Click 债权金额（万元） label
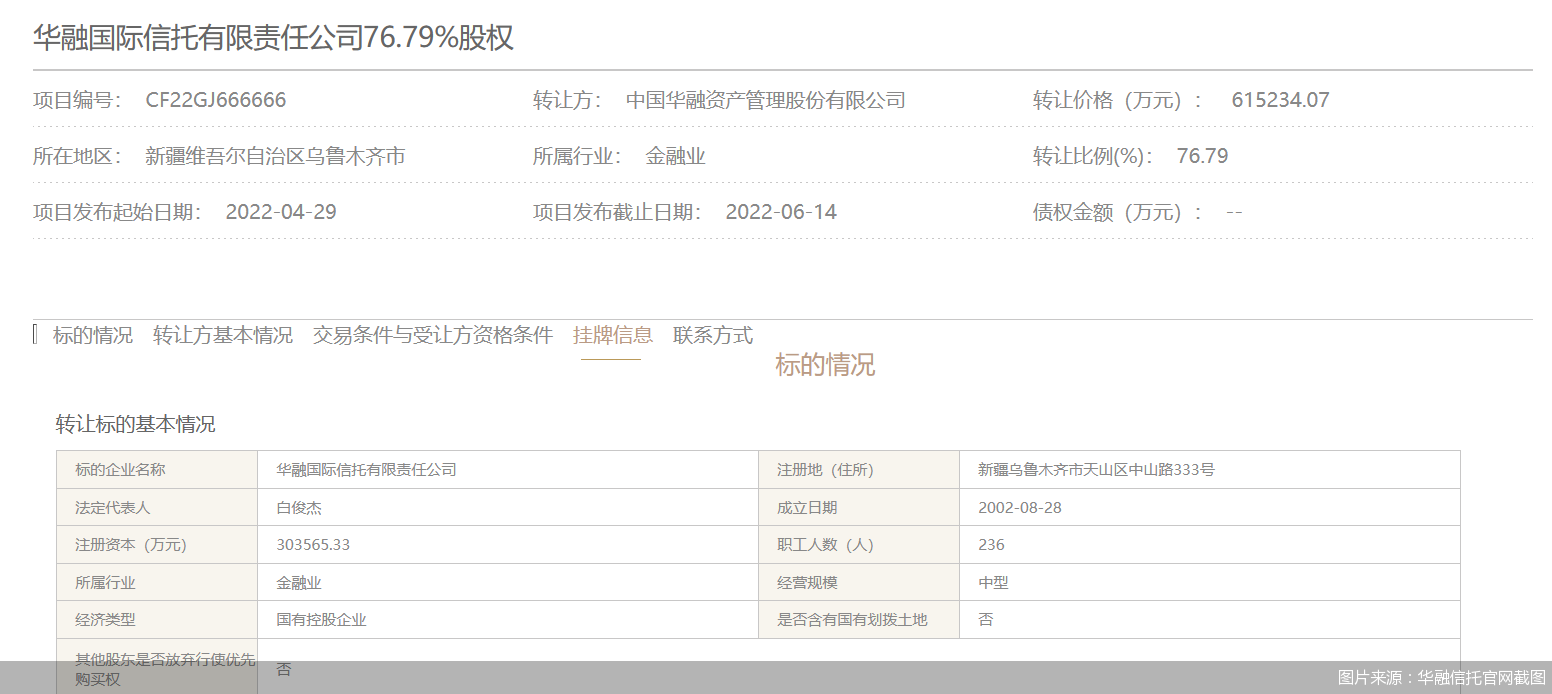Image resolution: width=1552 pixels, height=694 pixels. click(x=1117, y=212)
